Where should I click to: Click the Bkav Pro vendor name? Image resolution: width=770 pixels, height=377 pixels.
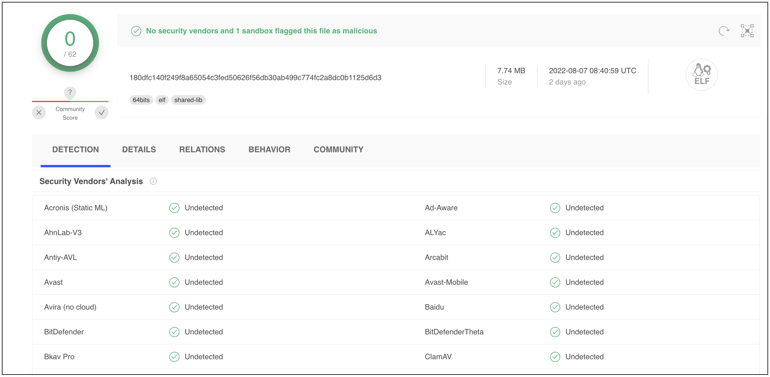coord(59,357)
